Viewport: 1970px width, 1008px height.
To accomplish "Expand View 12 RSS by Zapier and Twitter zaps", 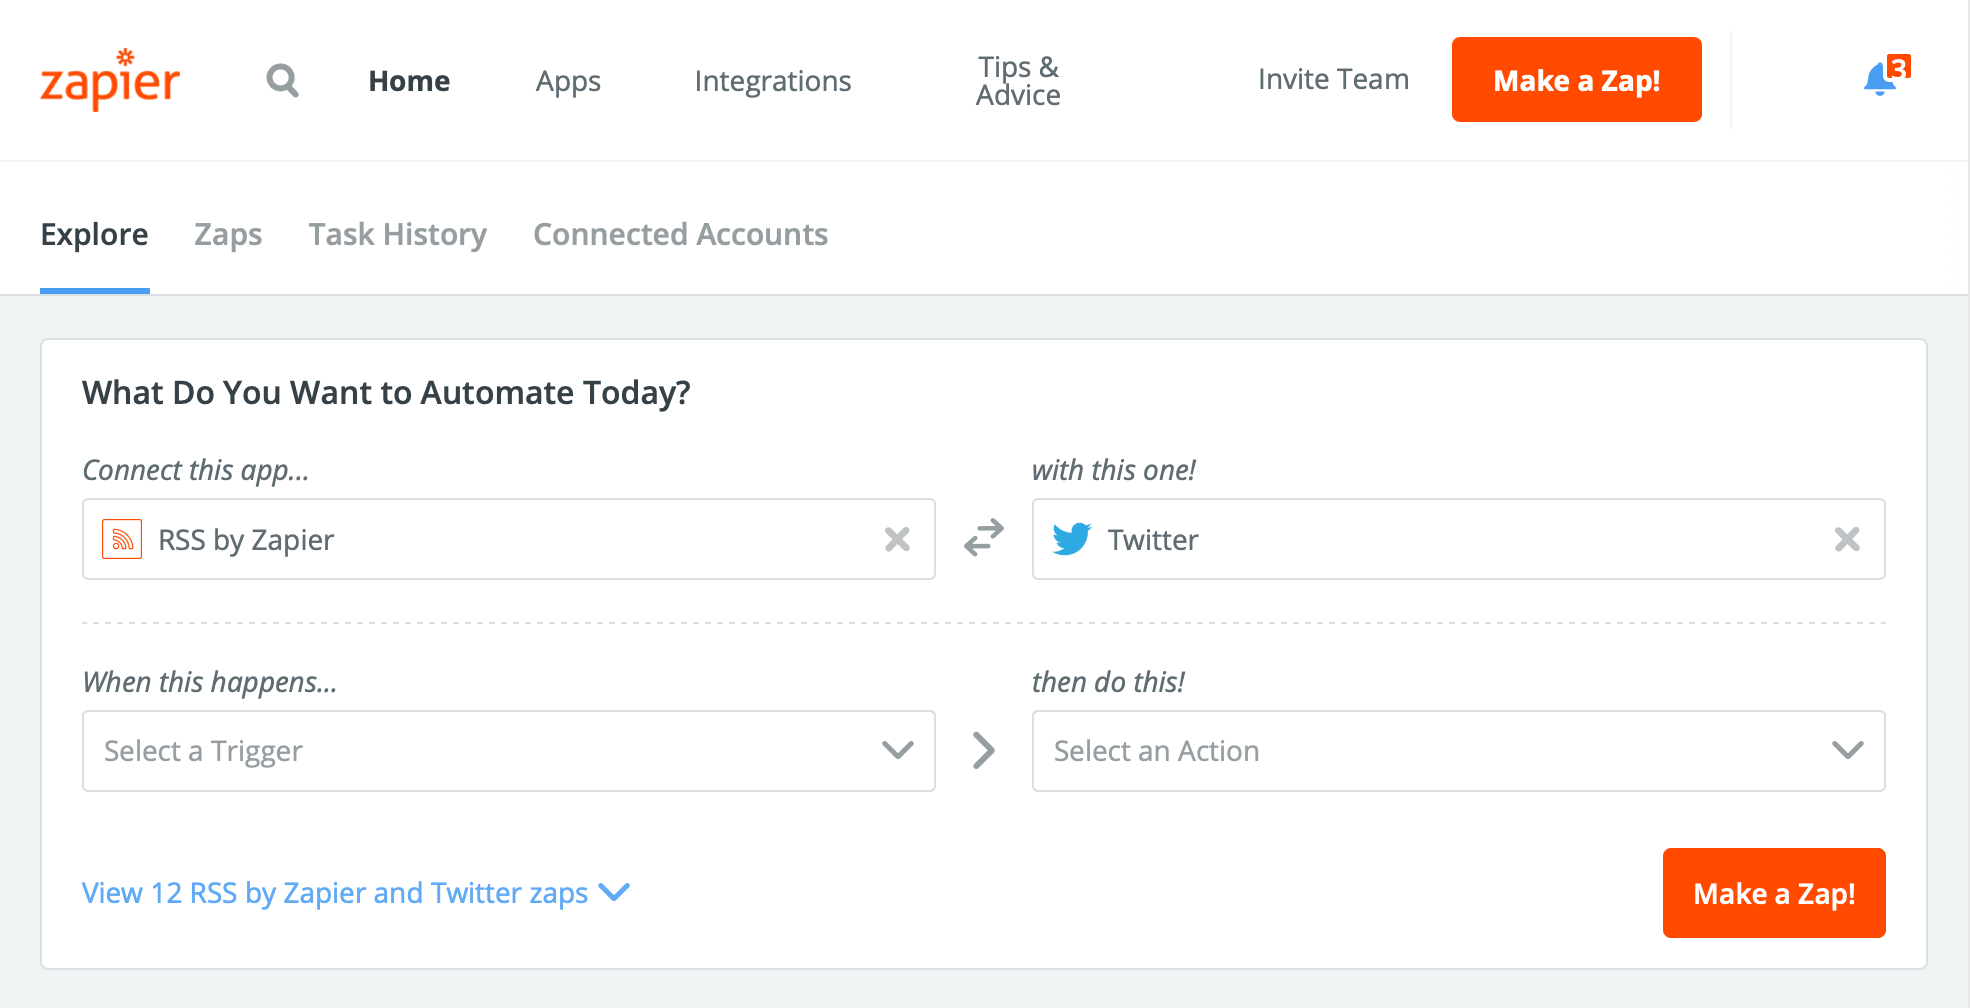I will [x=356, y=892].
